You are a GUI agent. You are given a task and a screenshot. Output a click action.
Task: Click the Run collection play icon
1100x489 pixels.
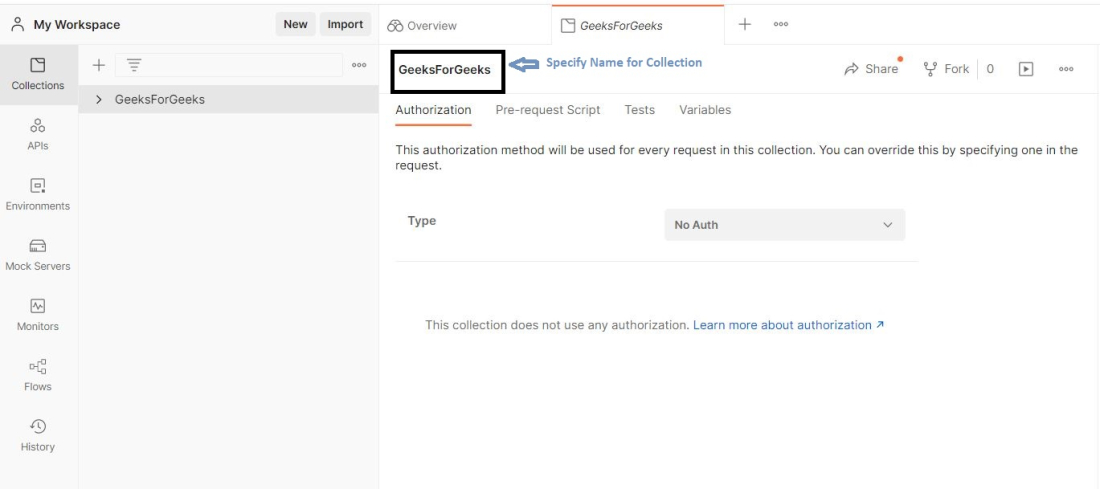[x=1026, y=69]
